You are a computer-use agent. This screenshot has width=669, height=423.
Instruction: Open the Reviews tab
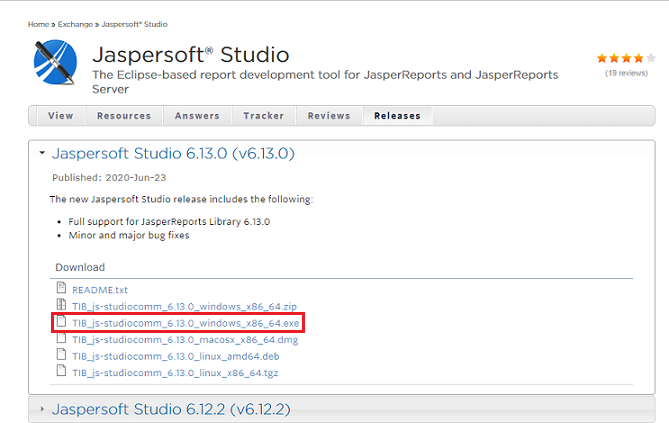point(329,116)
